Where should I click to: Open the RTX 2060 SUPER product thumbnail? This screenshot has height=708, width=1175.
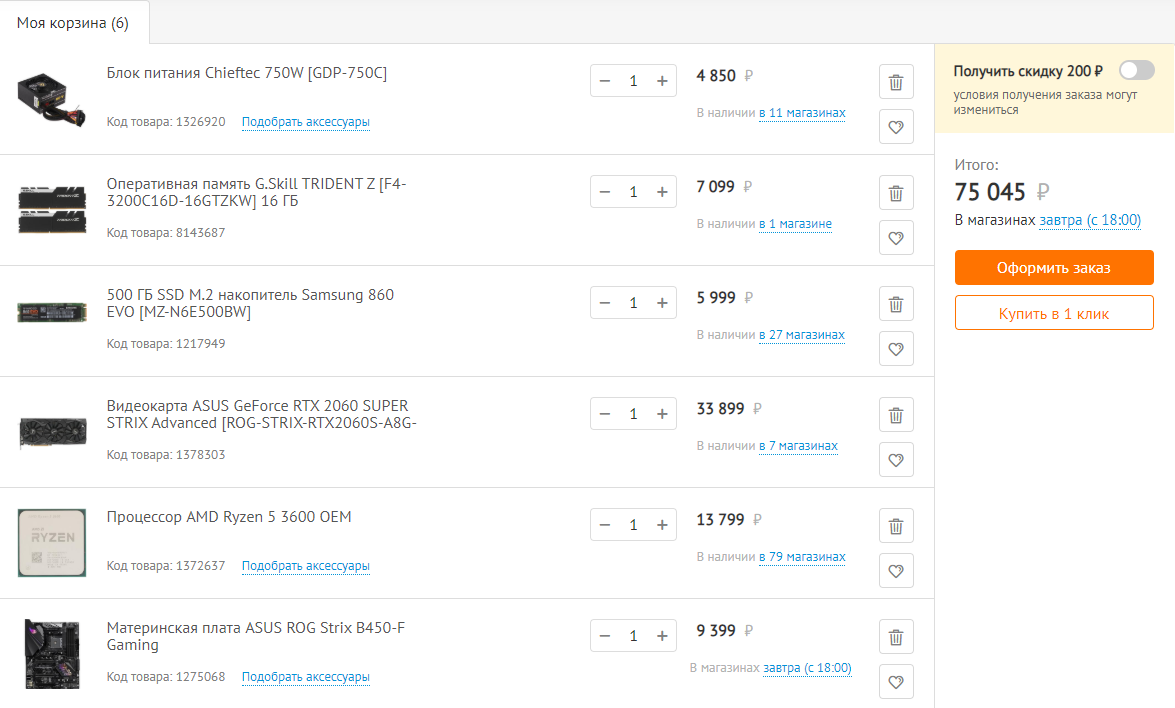coord(52,432)
